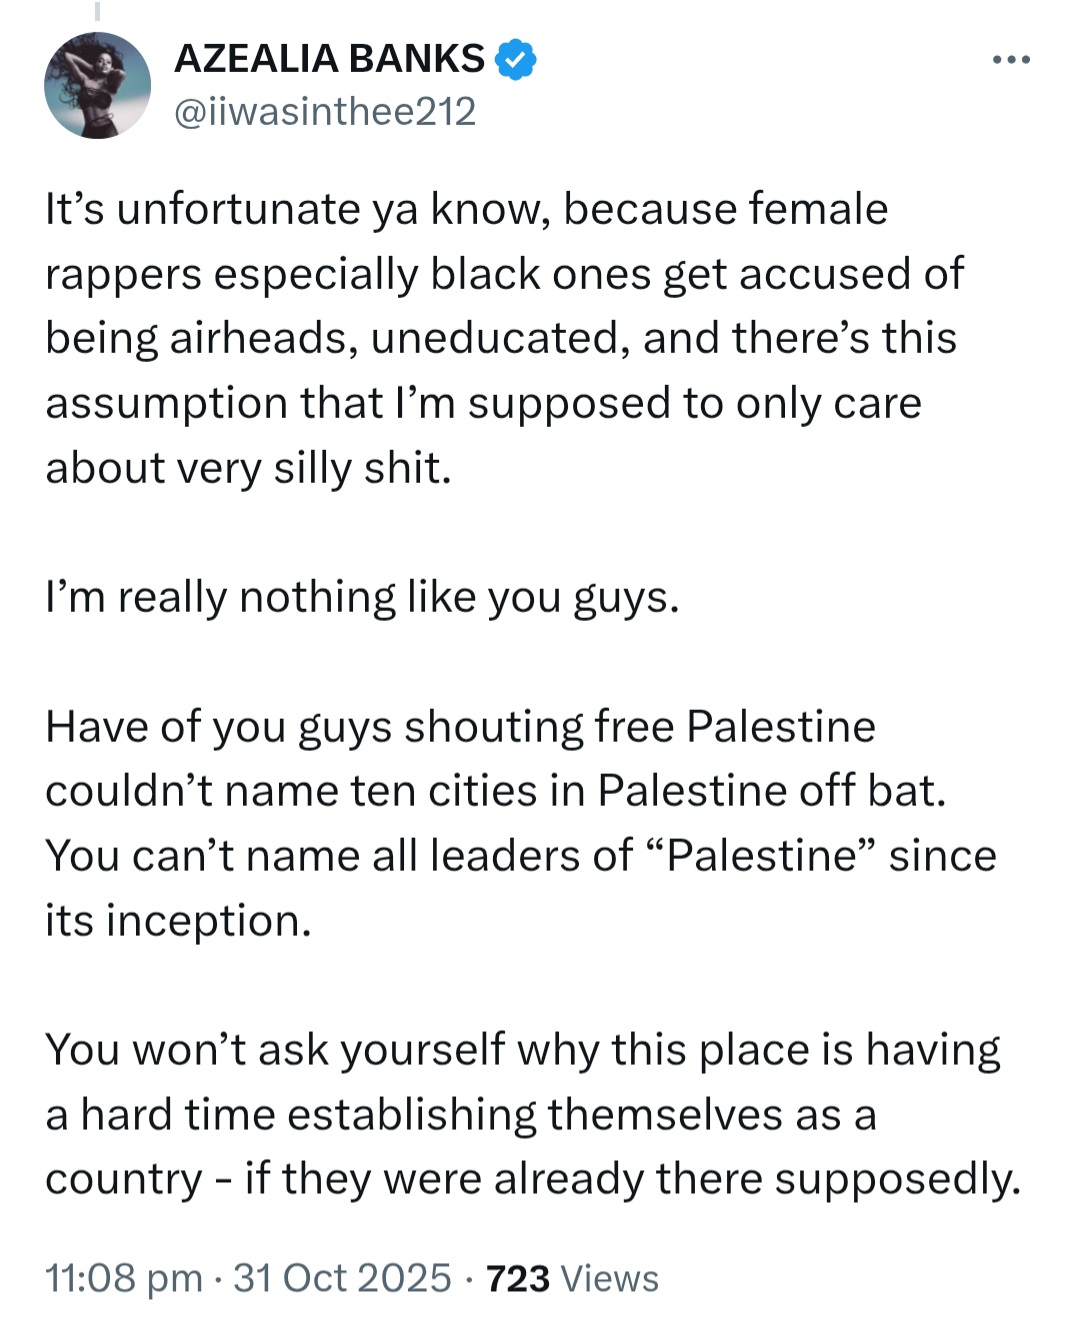The height and width of the screenshot is (1323, 1080).
Task: Click the line "its inception."
Action: coord(179,921)
